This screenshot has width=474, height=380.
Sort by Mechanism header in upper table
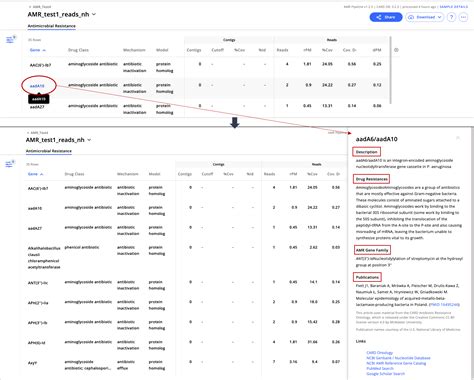tap(134, 50)
